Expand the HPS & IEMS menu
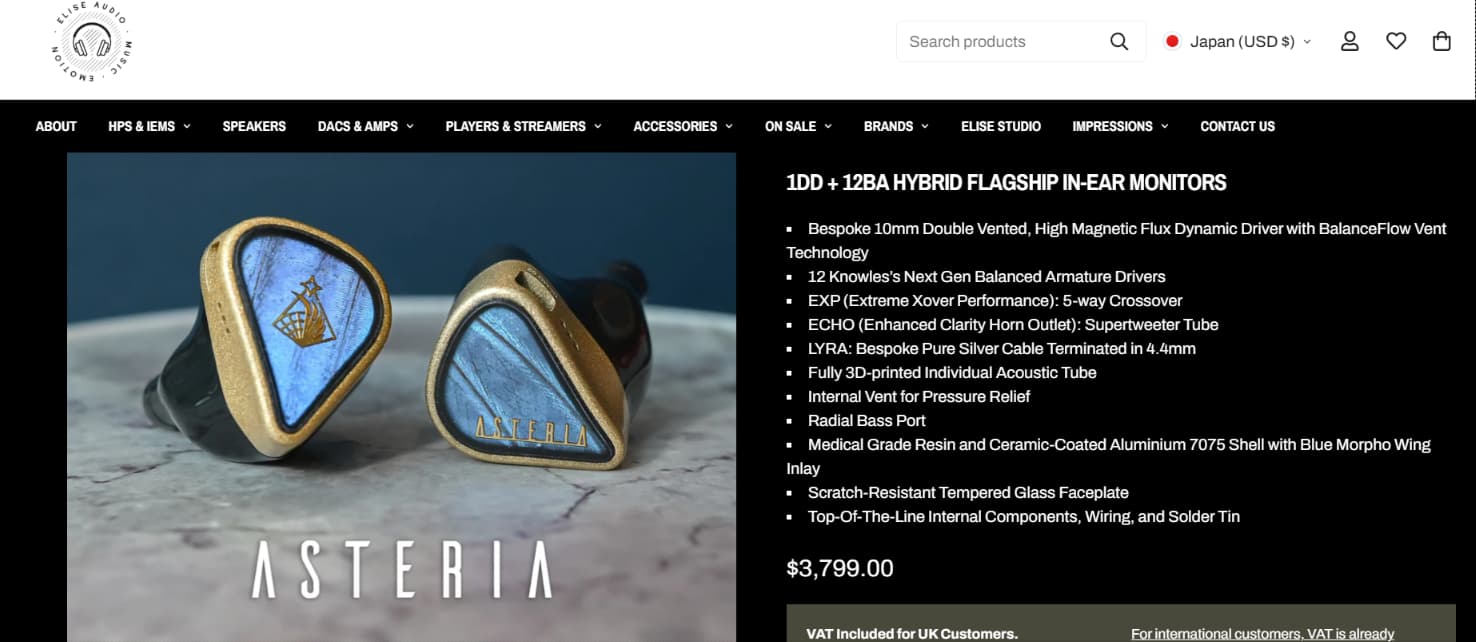This screenshot has height=642, width=1476. pyautogui.click(x=149, y=126)
